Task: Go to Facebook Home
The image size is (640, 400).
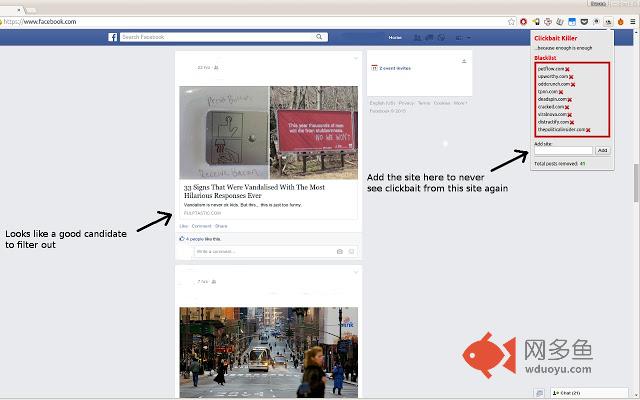Action: click(x=395, y=38)
